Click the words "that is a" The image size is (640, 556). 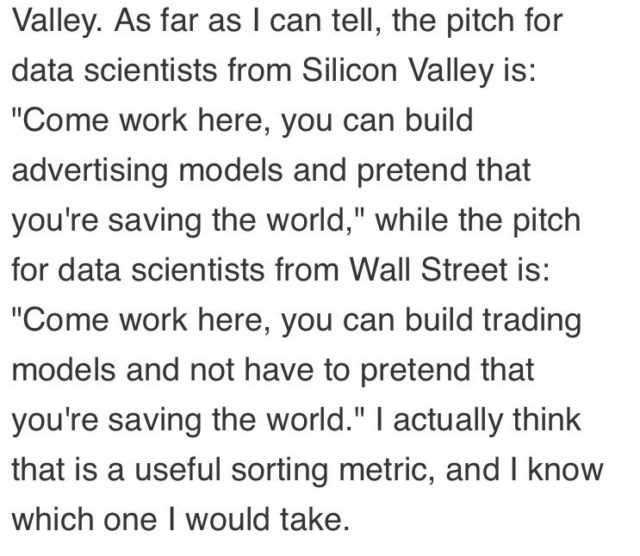(x=68, y=469)
